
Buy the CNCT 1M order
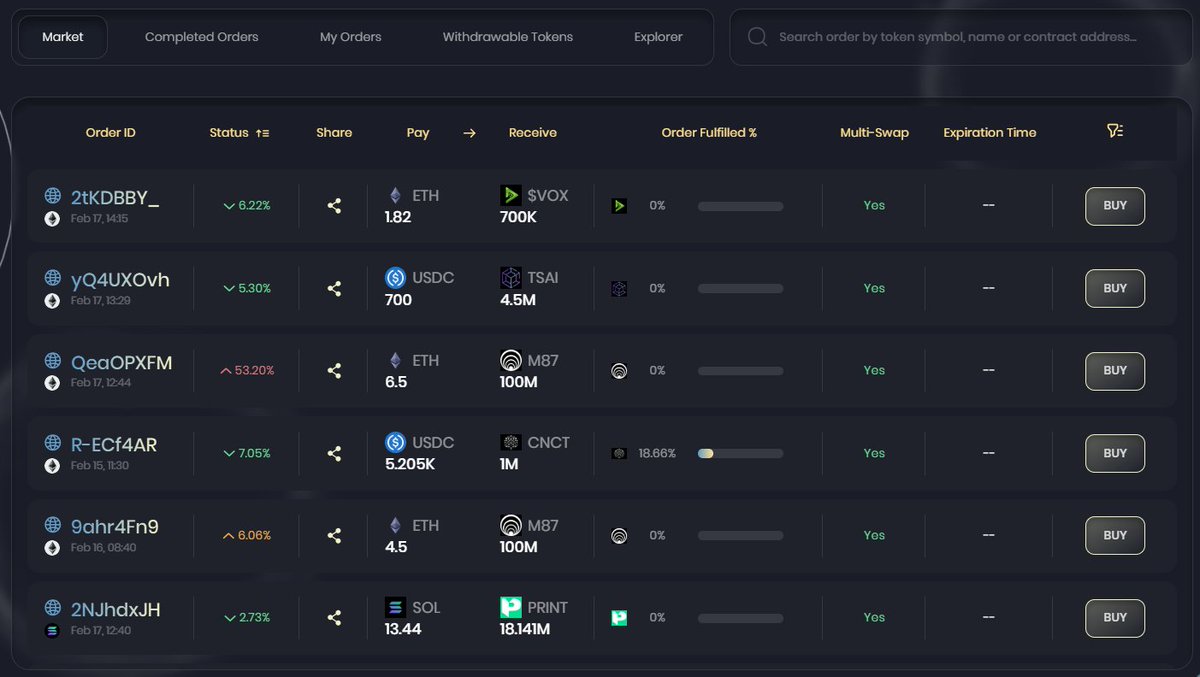click(1115, 453)
